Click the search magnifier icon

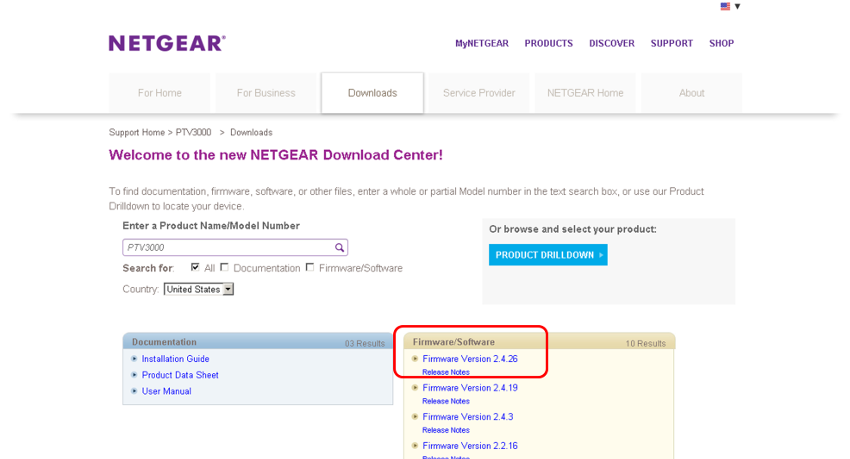339,248
